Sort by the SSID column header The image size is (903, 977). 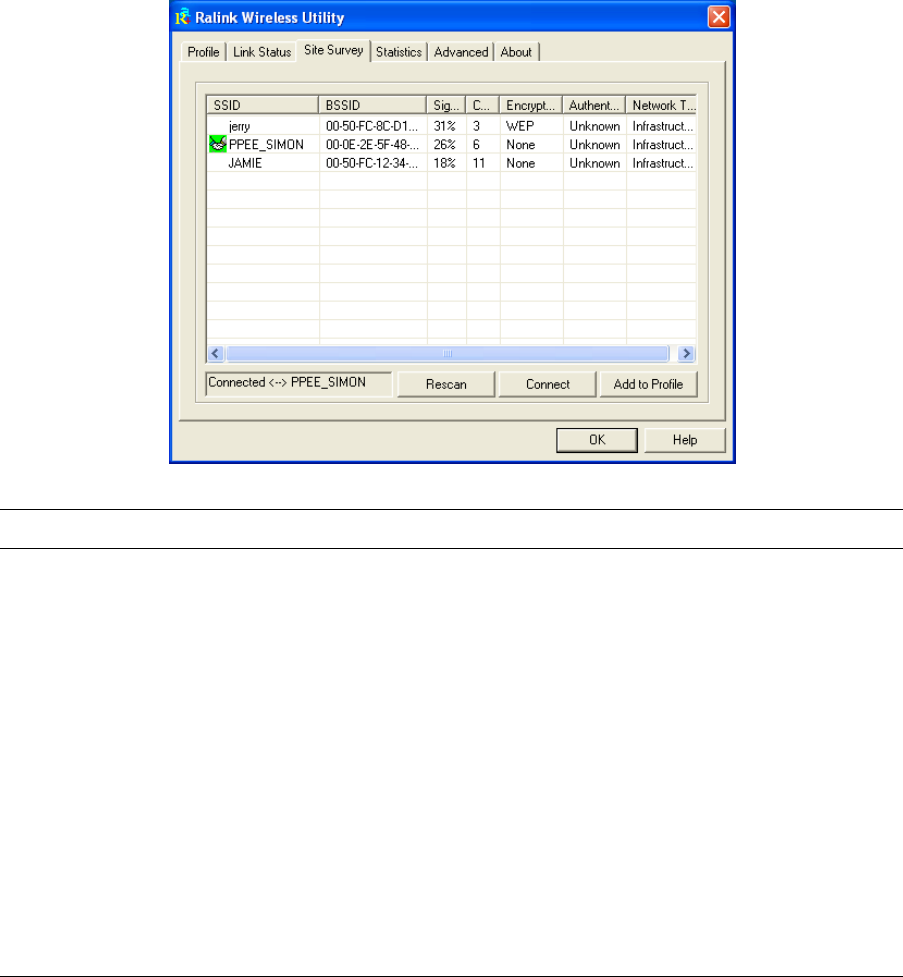(262, 105)
